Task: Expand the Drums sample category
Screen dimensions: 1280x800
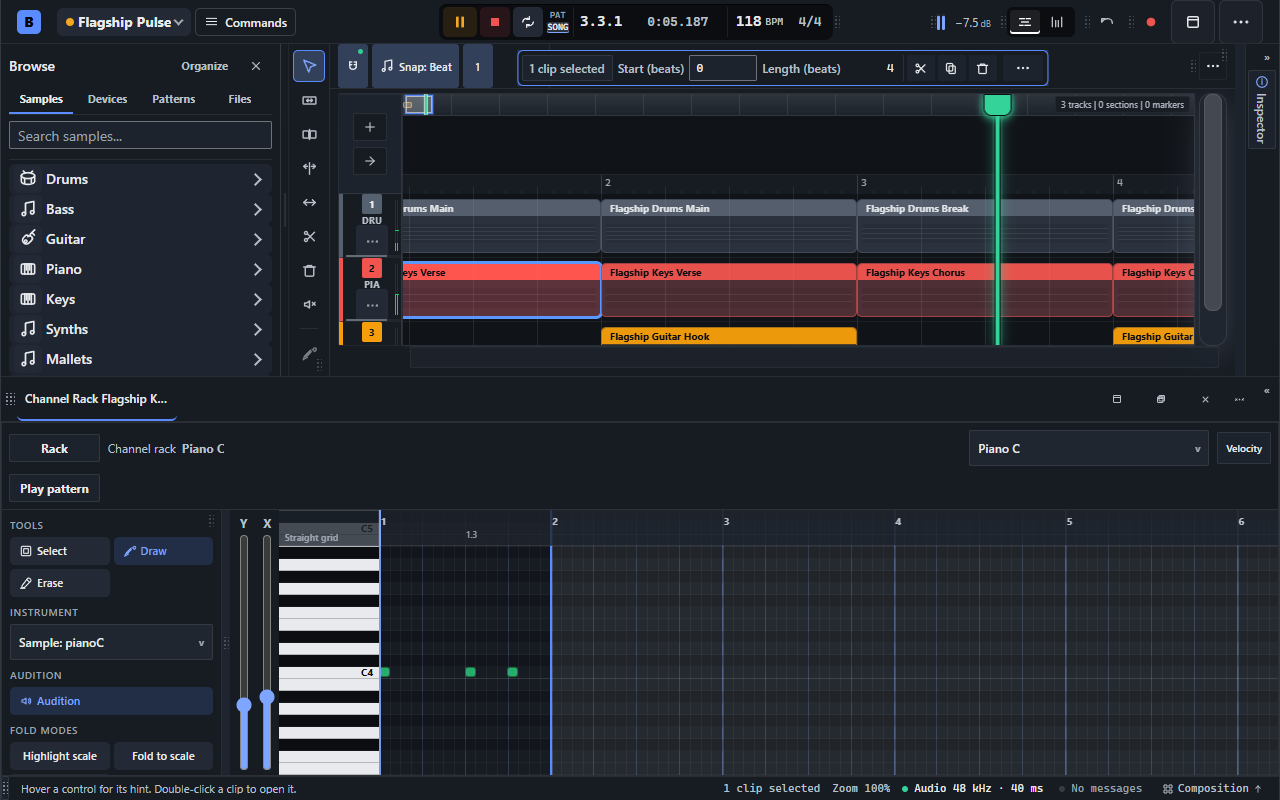Action: (x=141, y=179)
